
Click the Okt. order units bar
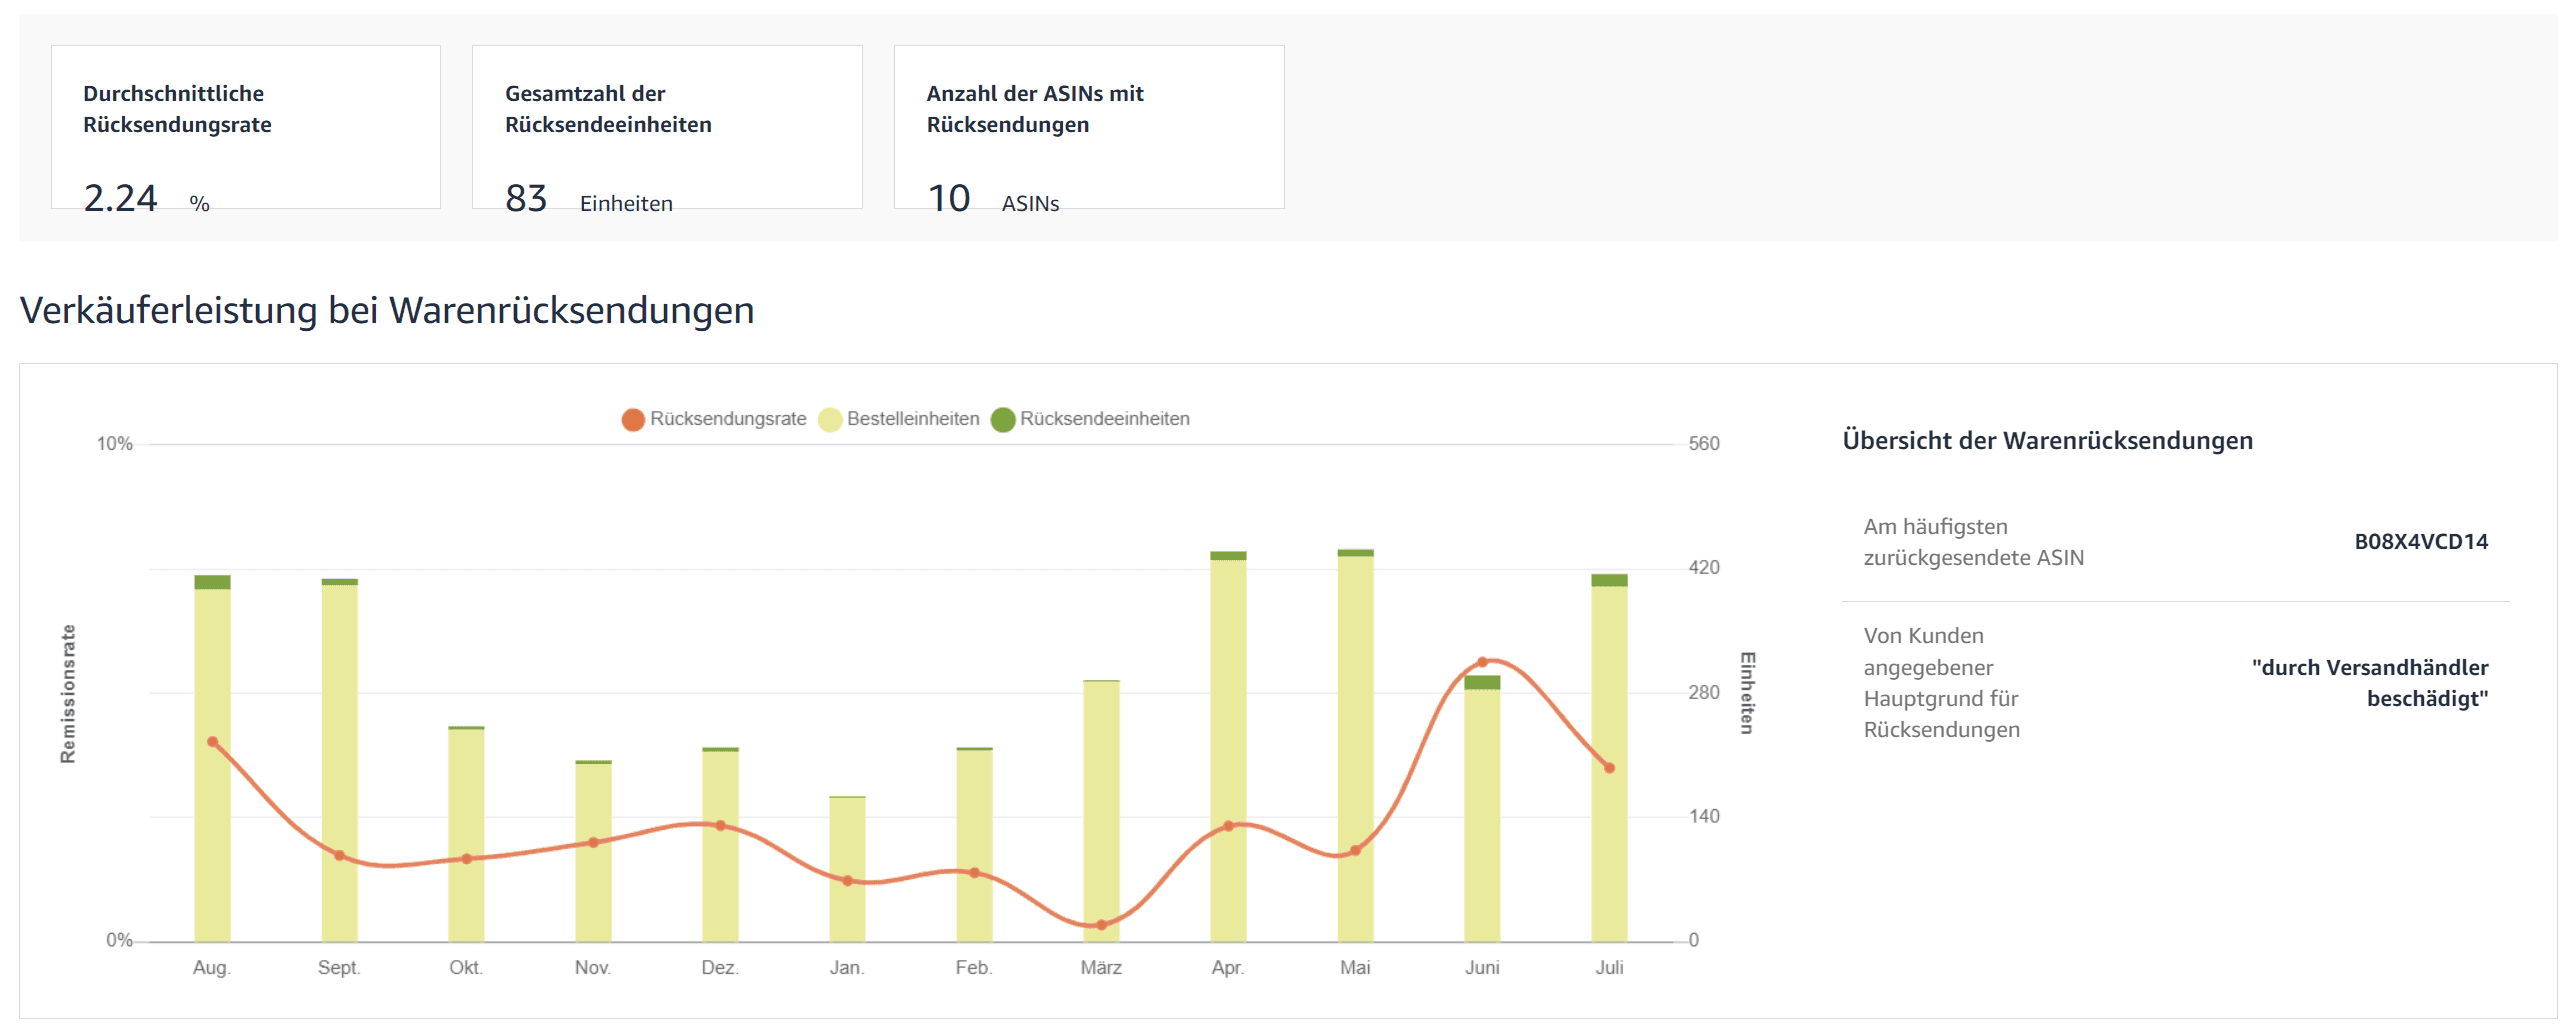click(466, 836)
